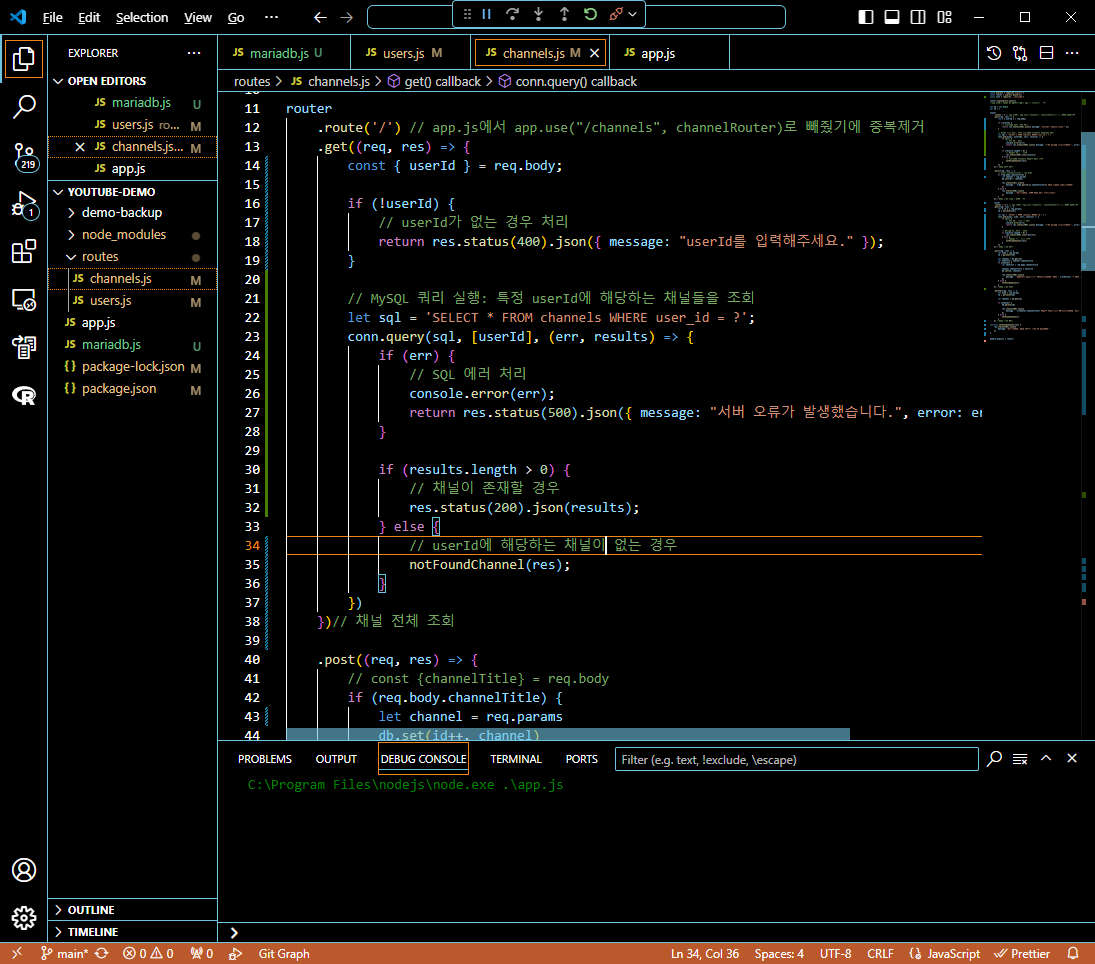The width and height of the screenshot is (1095, 964).
Task: Open Source Control view with 219 badge
Action: point(24,156)
